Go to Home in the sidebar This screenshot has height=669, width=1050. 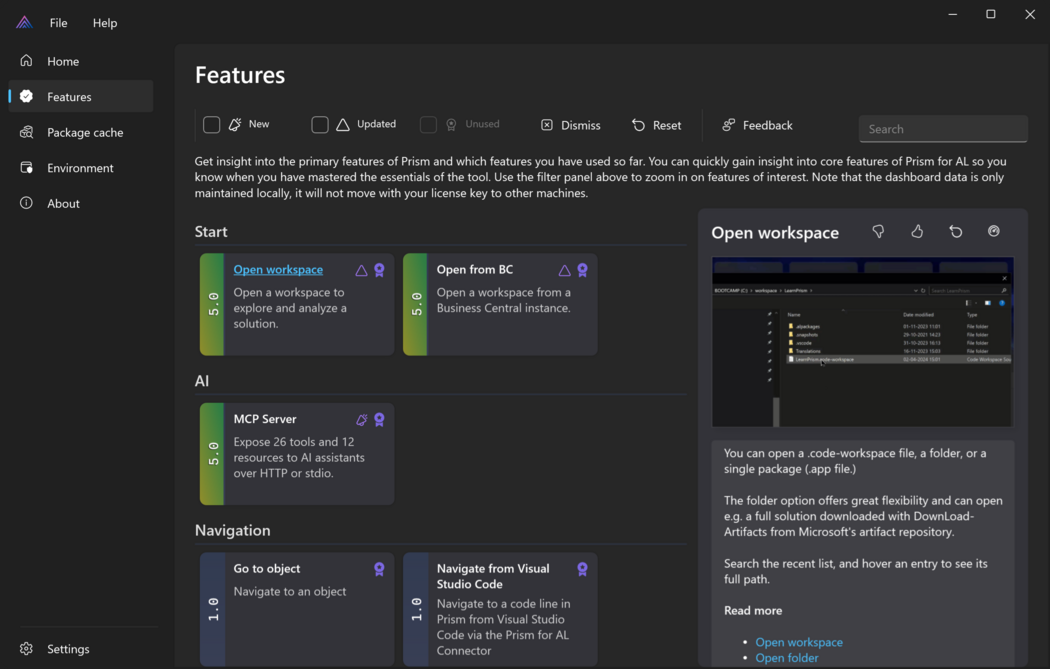tap(80, 61)
